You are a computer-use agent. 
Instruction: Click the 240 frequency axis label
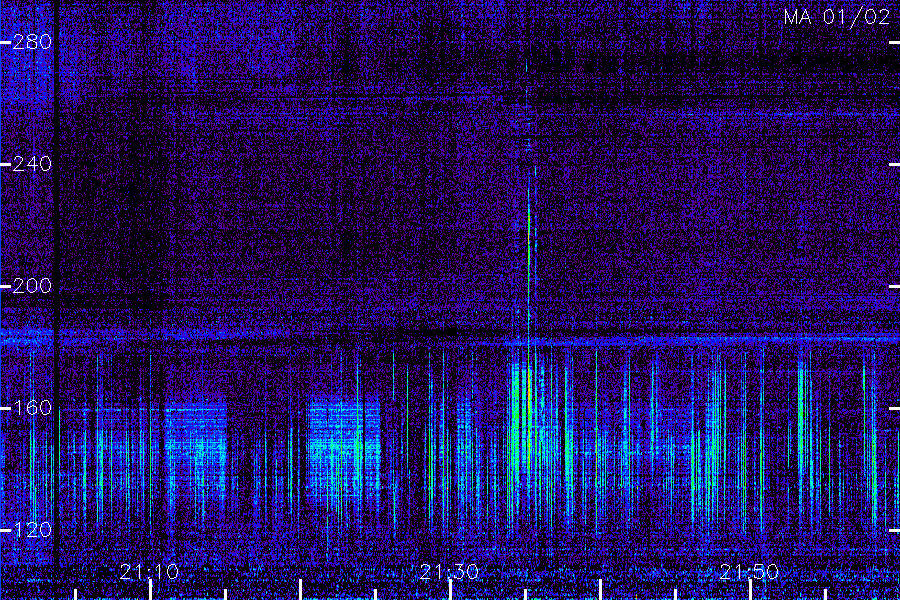click(x=32, y=164)
